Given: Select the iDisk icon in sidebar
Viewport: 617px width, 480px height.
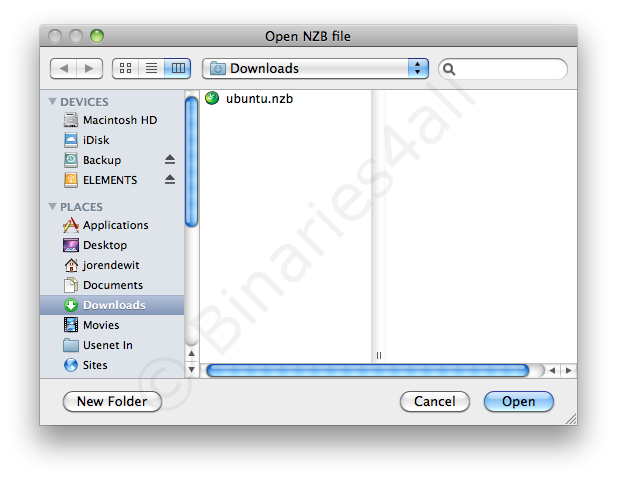Looking at the screenshot, I should click(71, 140).
